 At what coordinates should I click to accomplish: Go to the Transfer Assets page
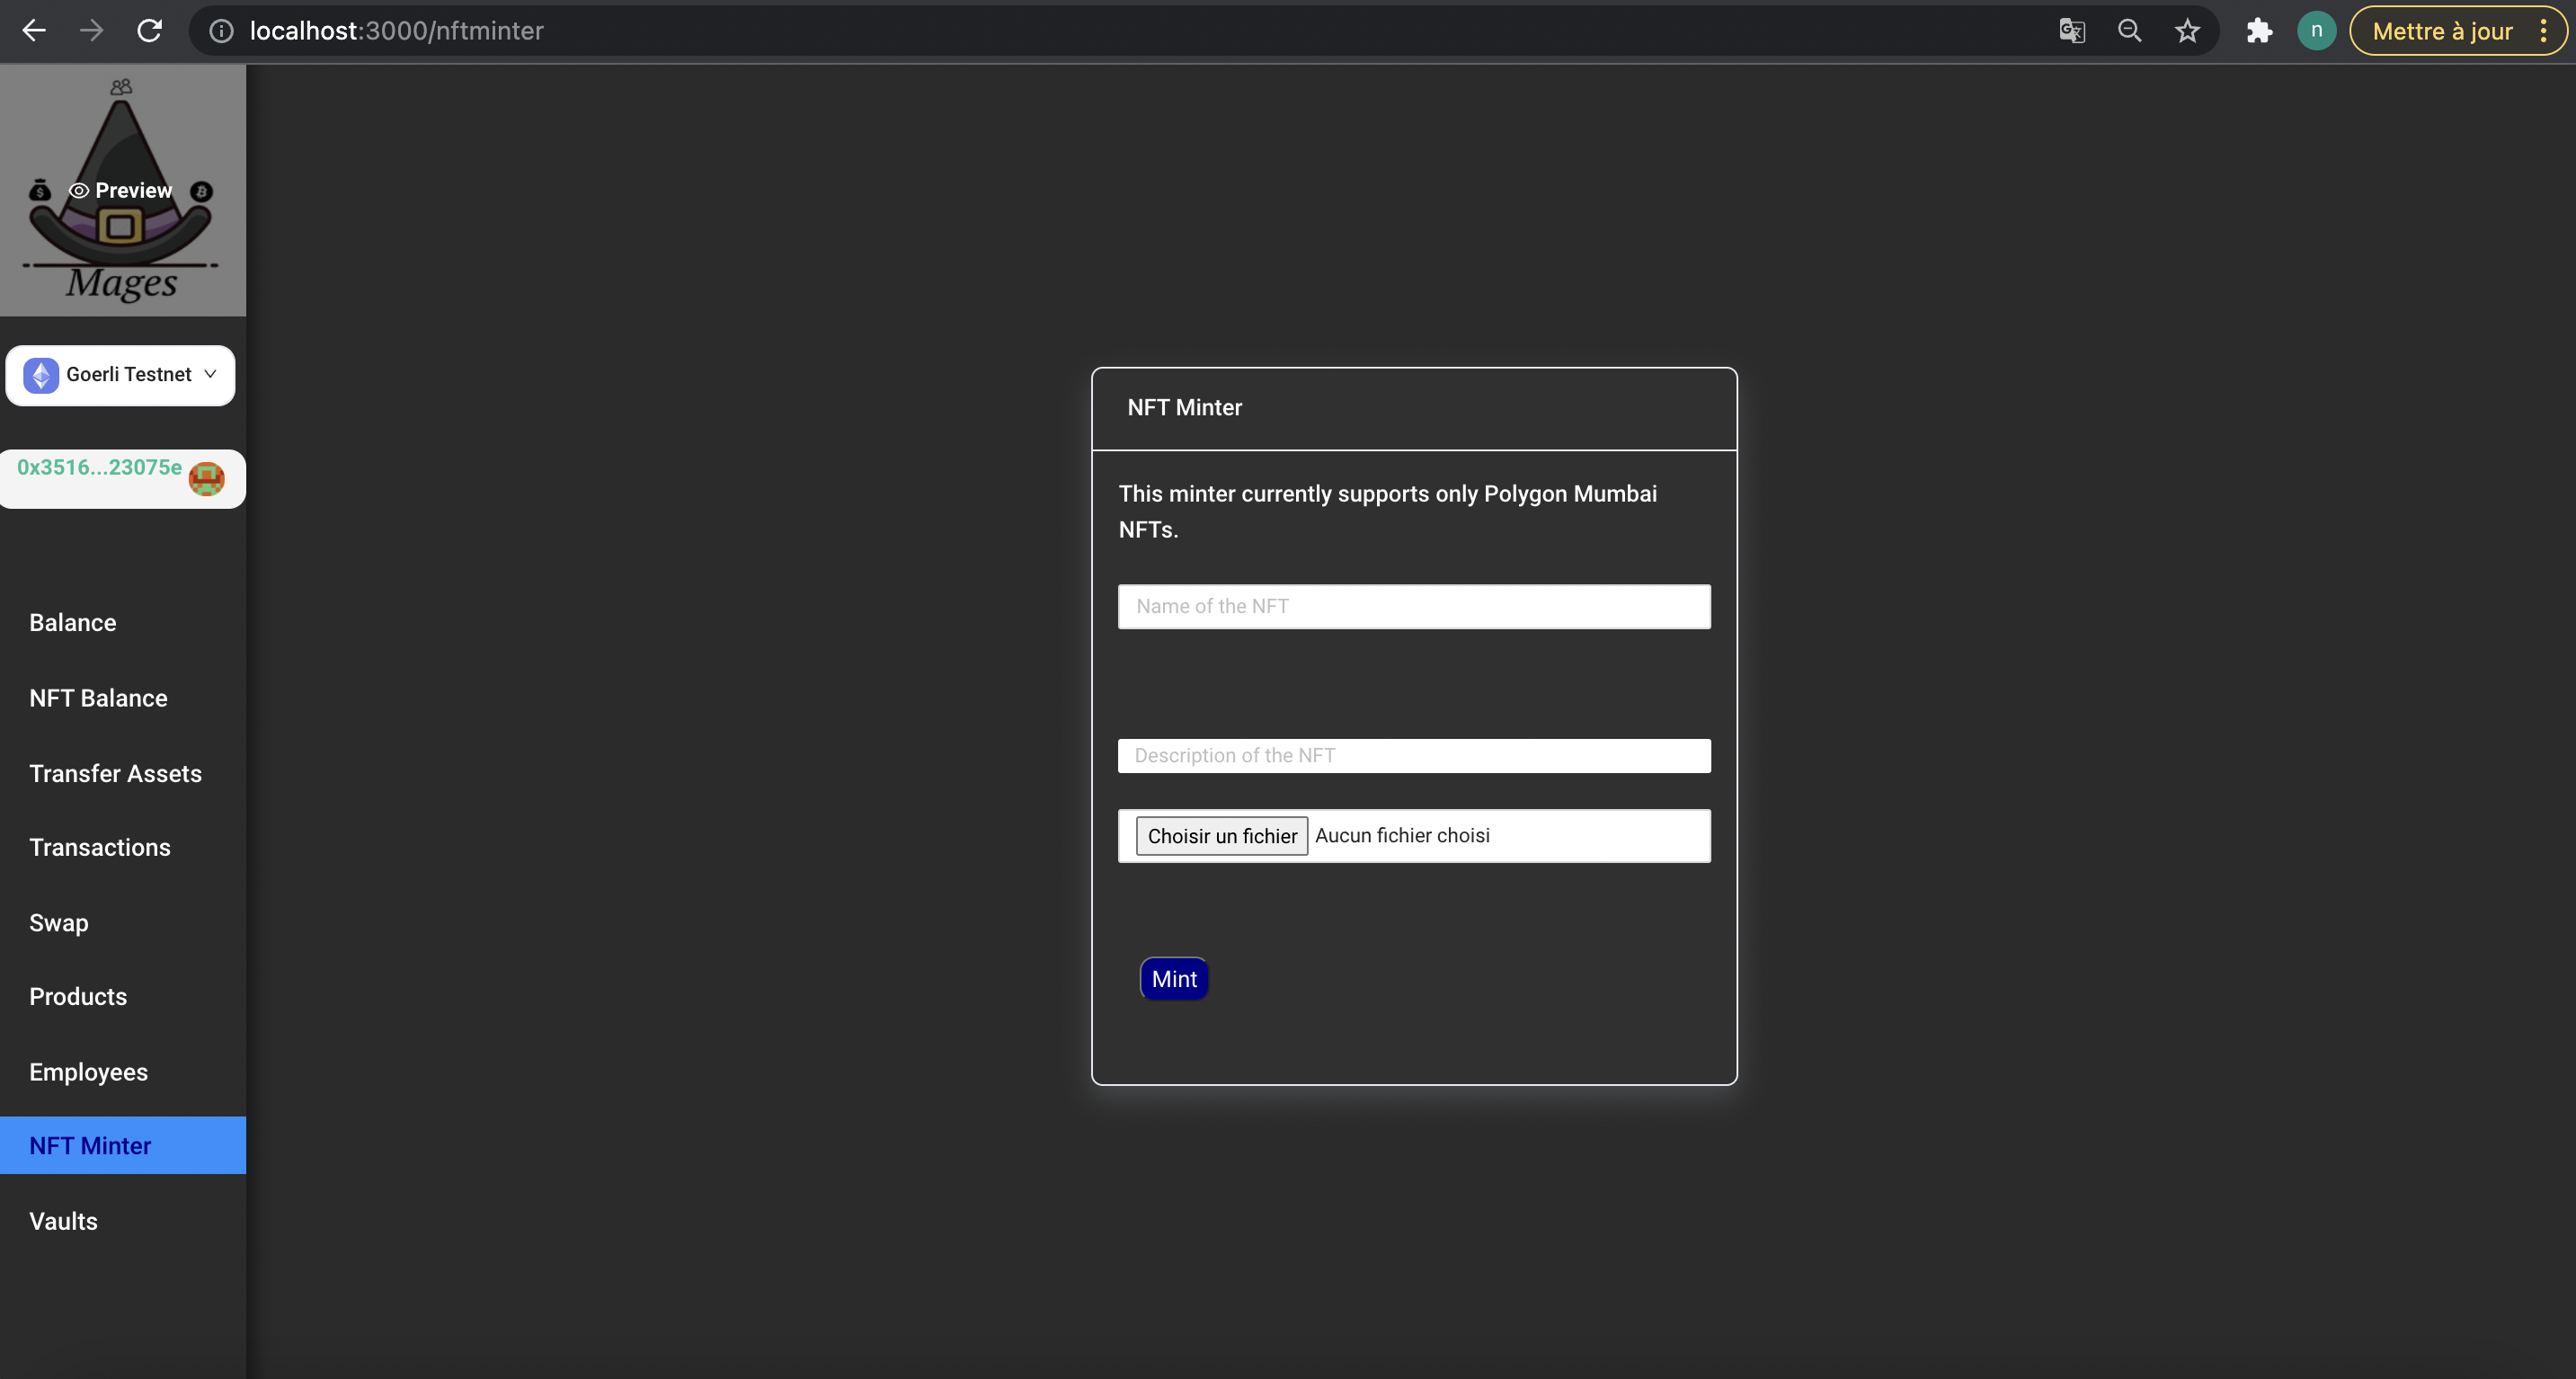pyautogui.click(x=115, y=773)
